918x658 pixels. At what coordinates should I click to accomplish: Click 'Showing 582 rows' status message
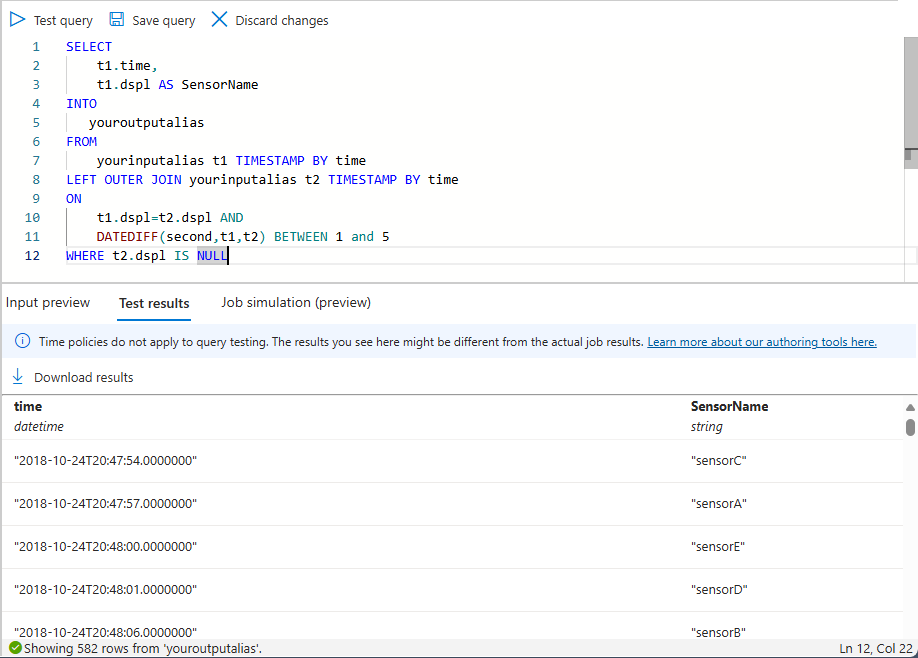pyautogui.click(x=143, y=648)
